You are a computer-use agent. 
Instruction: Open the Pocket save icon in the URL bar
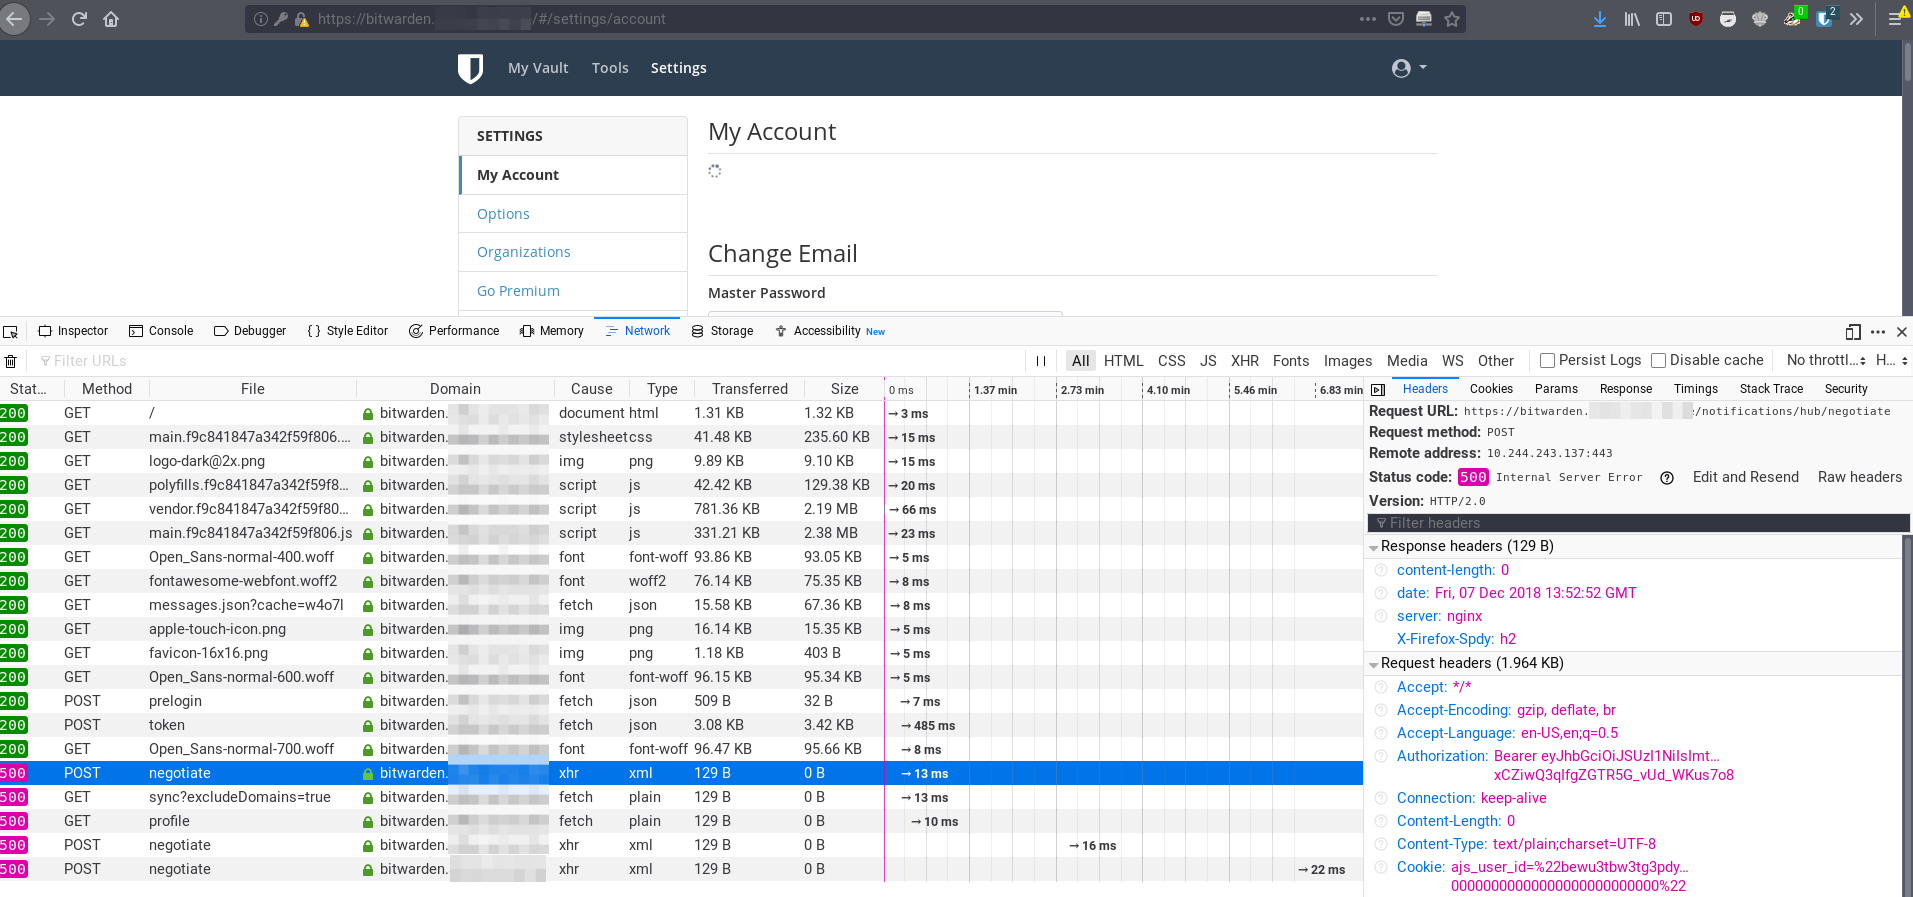pos(1396,19)
